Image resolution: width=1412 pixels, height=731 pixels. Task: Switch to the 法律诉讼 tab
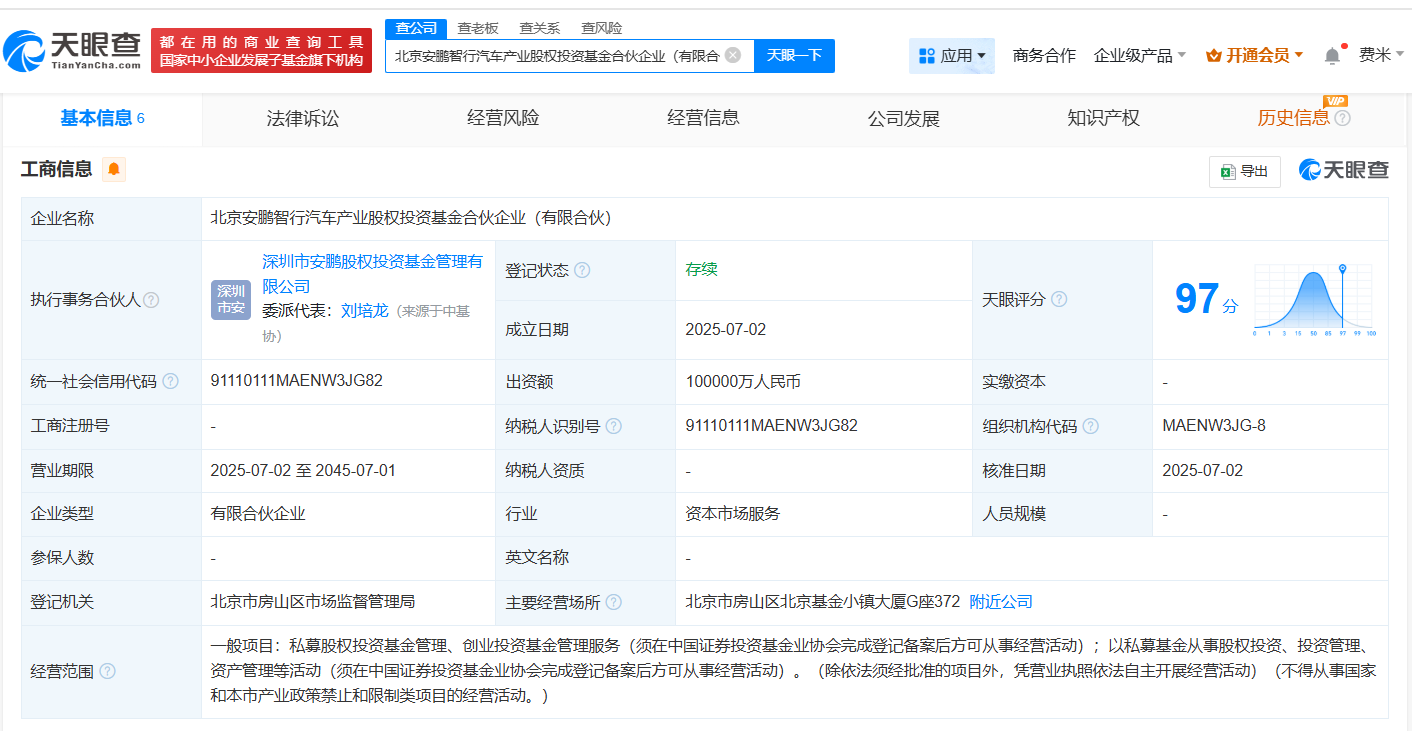pyautogui.click(x=303, y=119)
